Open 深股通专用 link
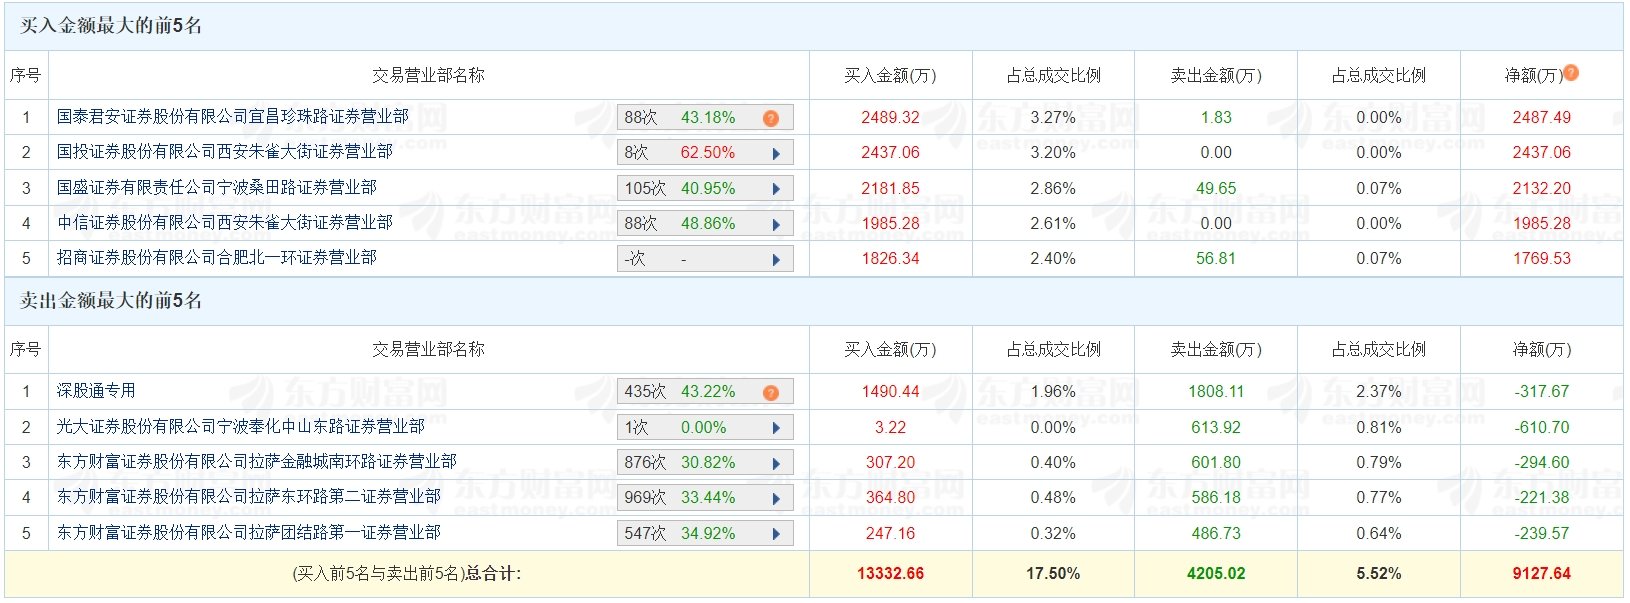Screen dimensions: 1630x603 96,391
